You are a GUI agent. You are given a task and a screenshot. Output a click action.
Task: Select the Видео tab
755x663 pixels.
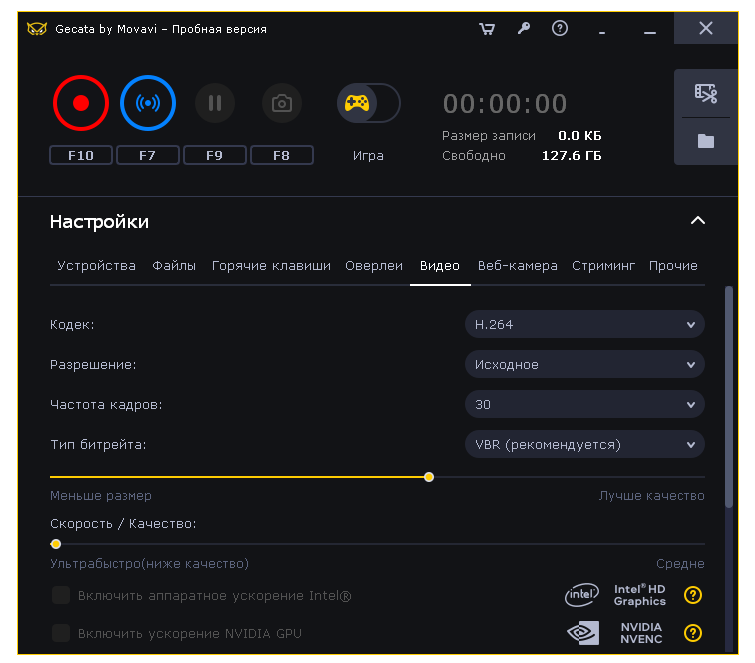pyautogui.click(x=440, y=266)
